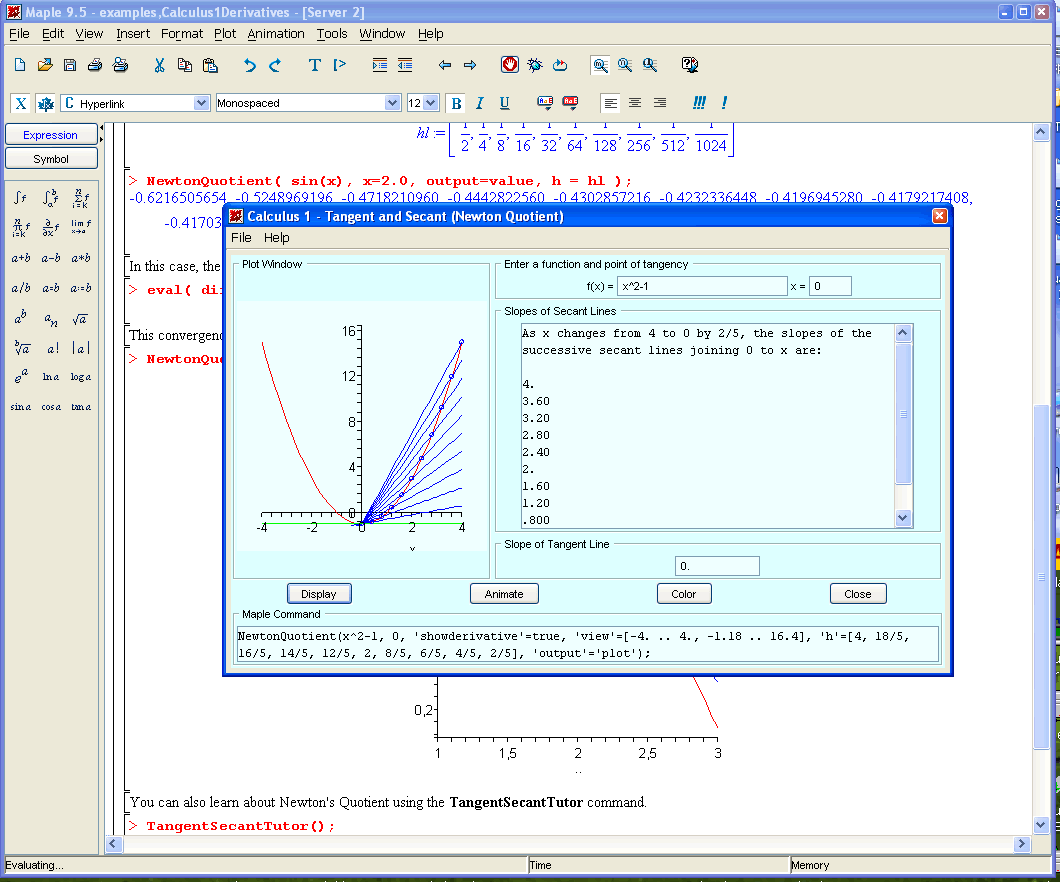Image resolution: width=1060 pixels, height=882 pixels.
Task: Toggle Bold formatting button
Action: click(456, 103)
